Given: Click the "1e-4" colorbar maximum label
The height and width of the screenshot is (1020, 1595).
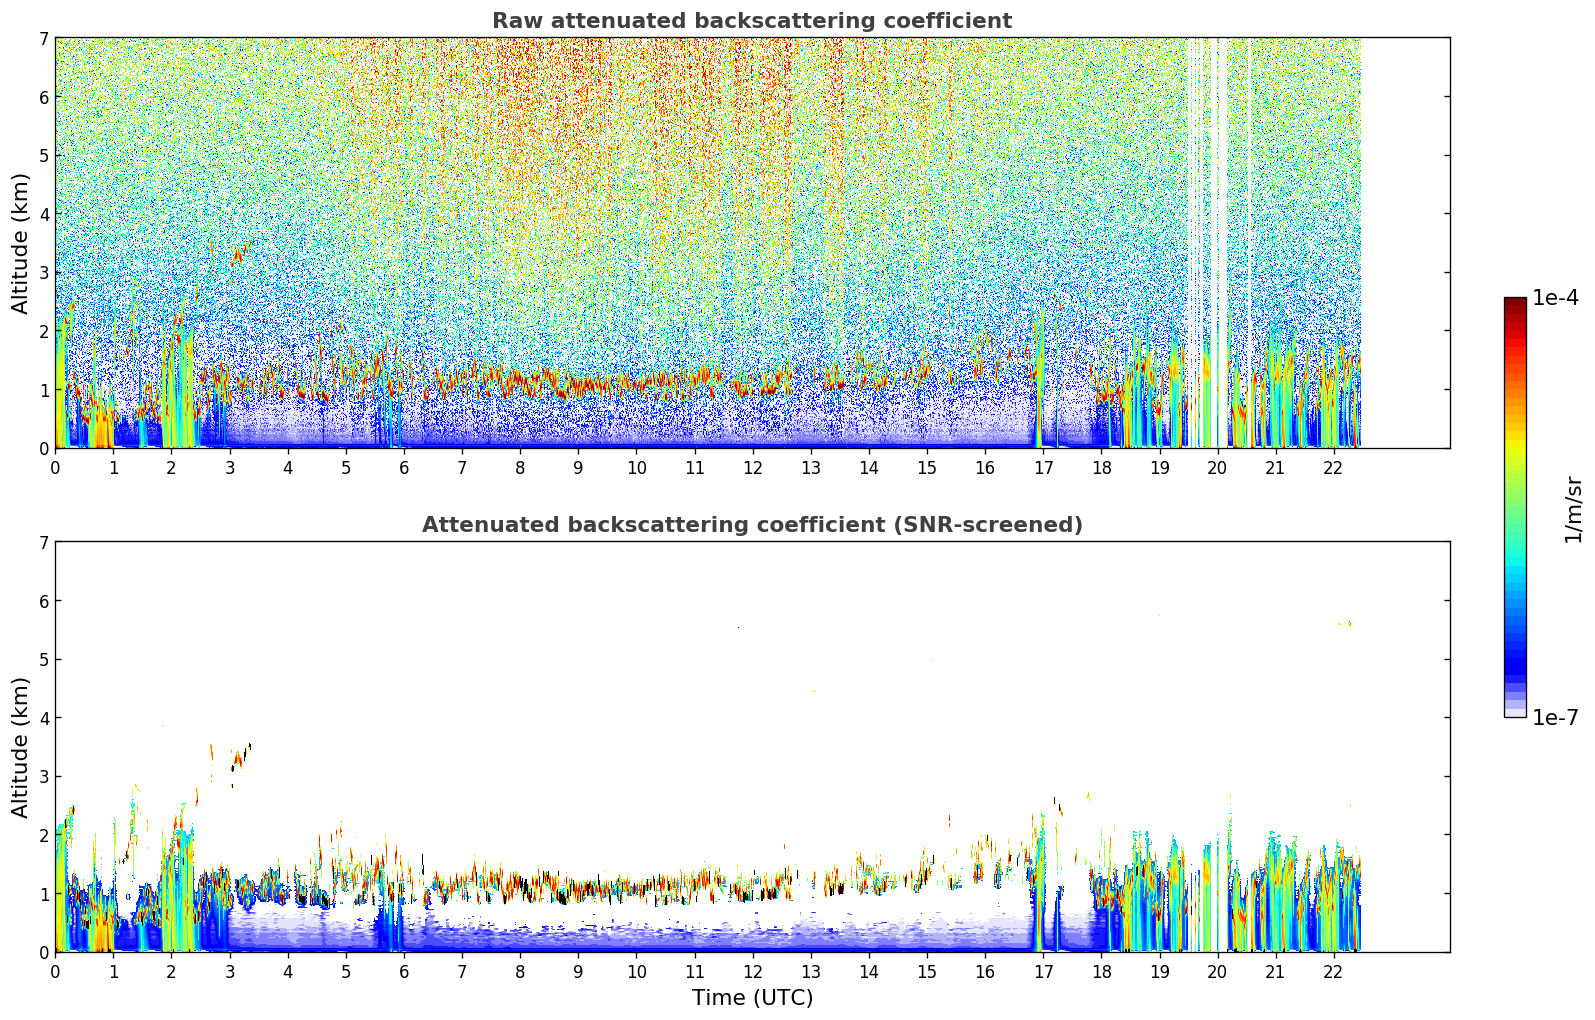Looking at the screenshot, I should tap(1555, 298).
